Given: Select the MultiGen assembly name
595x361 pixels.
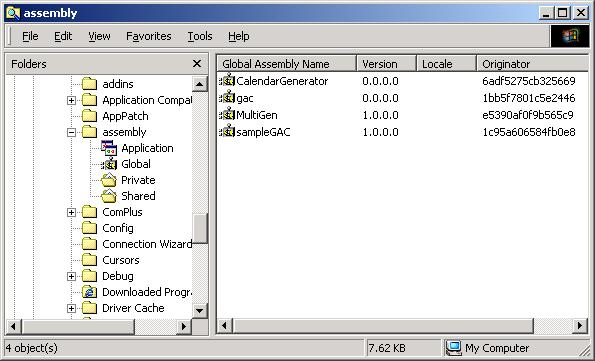Looking at the screenshot, I should point(257,115).
